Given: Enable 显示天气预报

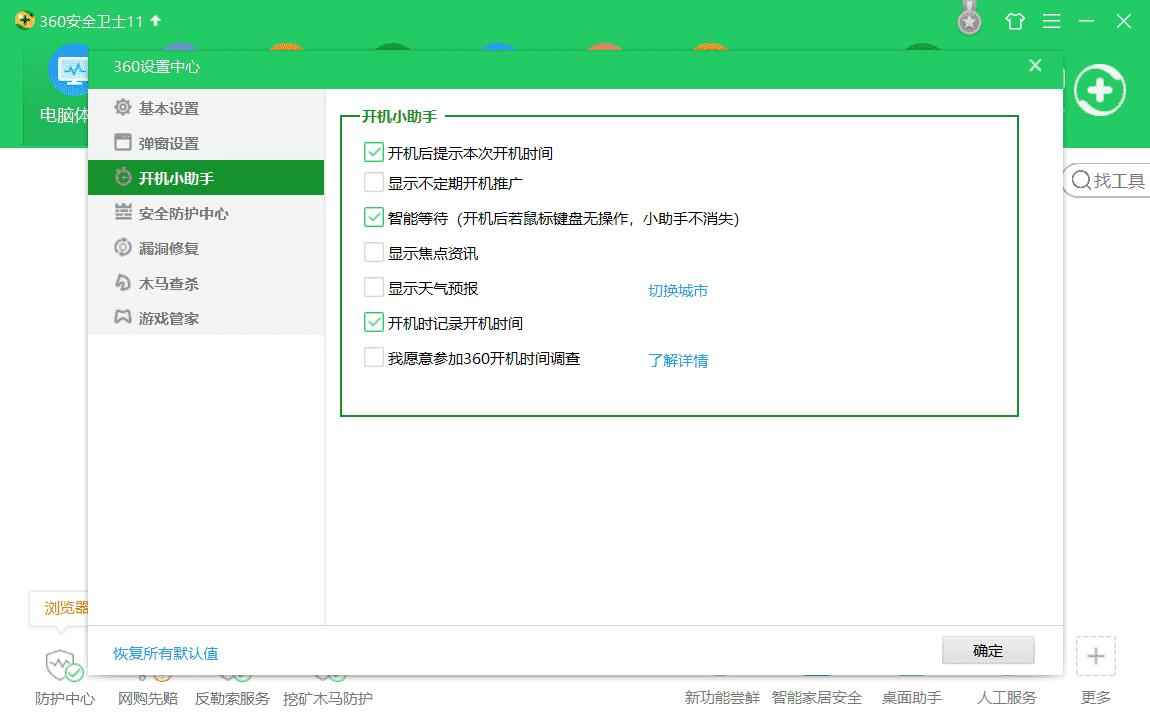Looking at the screenshot, I should coord(374,288).
